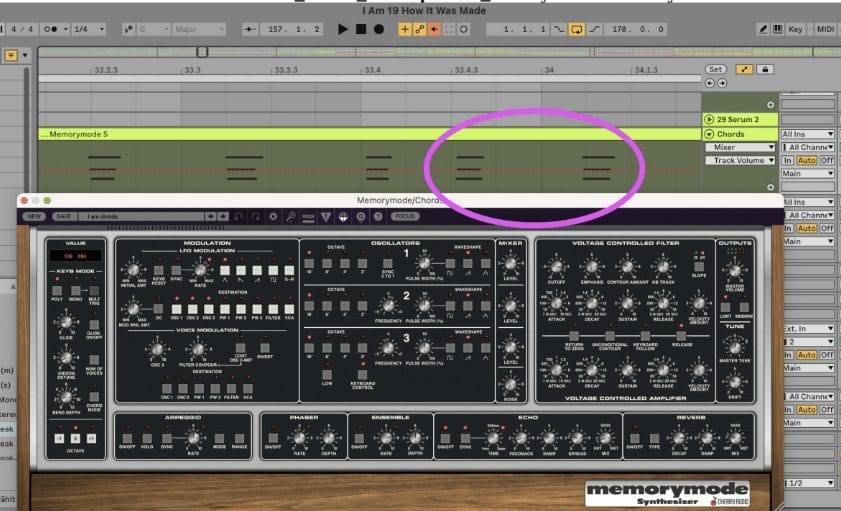The width and height of the screenshot is (841, 511).
Task: Toggle the Punch-In switch
Action: click(x=559, y=29)
